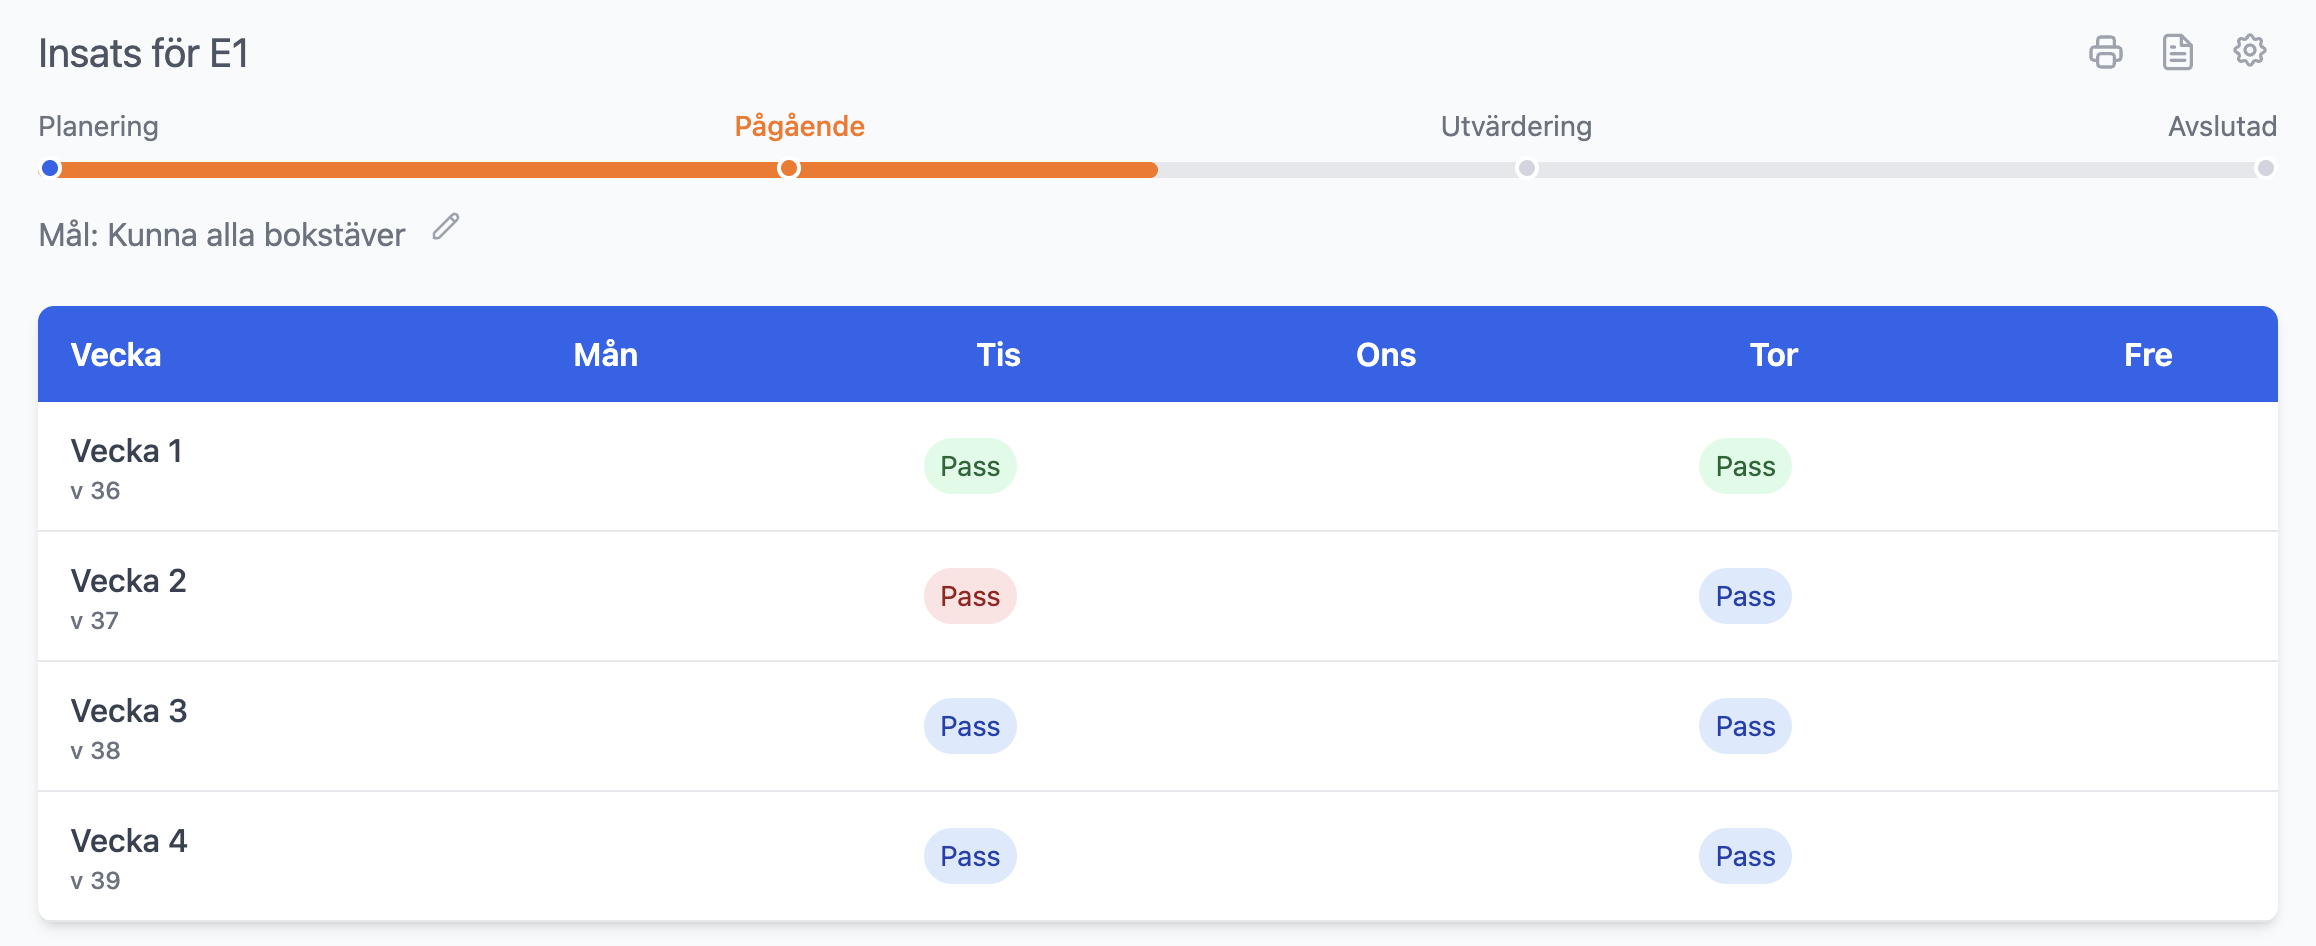
Task: Open Tuesday Pass in Vecka 3
Action: (969, 726)
